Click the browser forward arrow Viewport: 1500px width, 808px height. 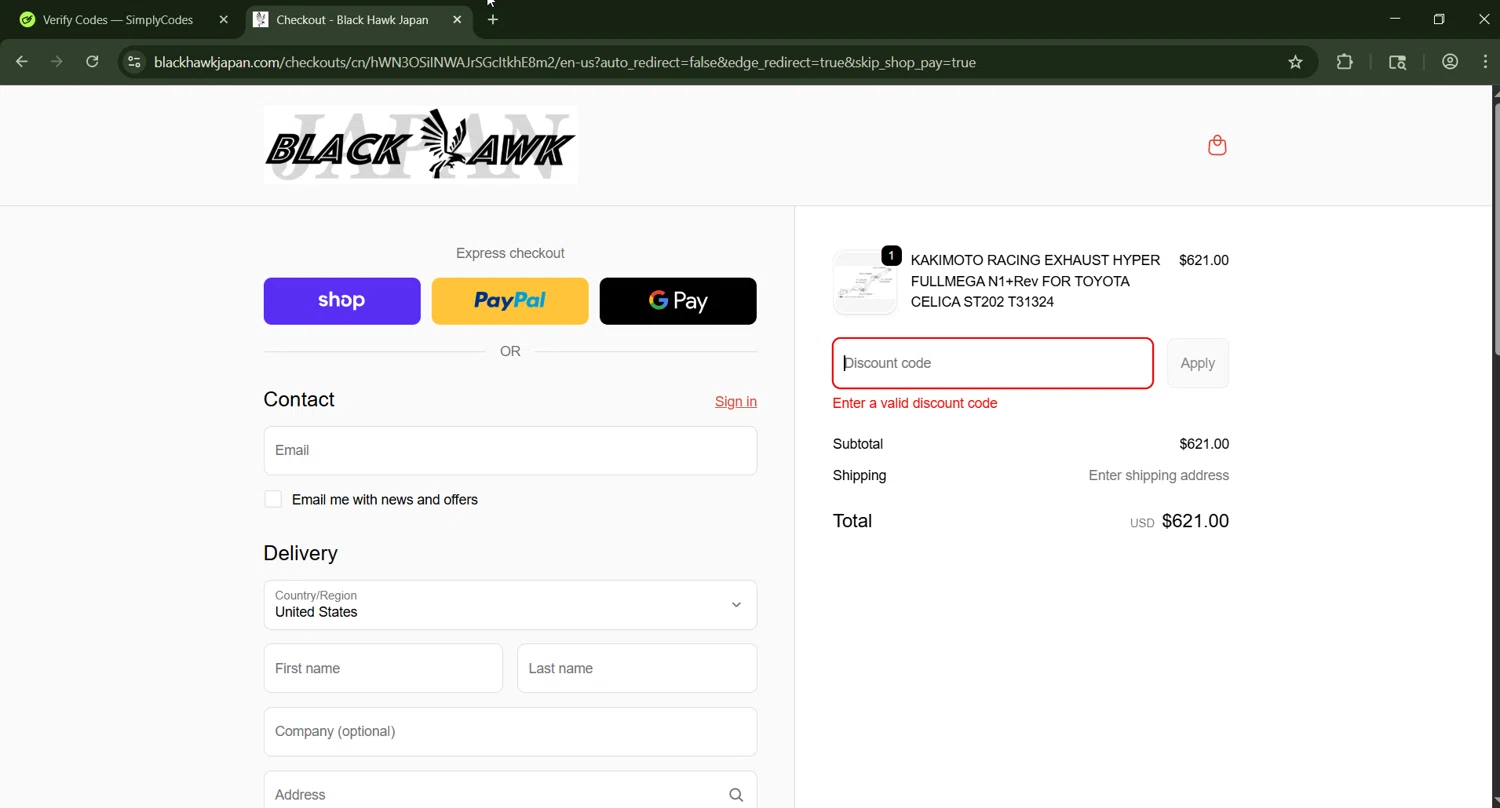pos(57,62)
